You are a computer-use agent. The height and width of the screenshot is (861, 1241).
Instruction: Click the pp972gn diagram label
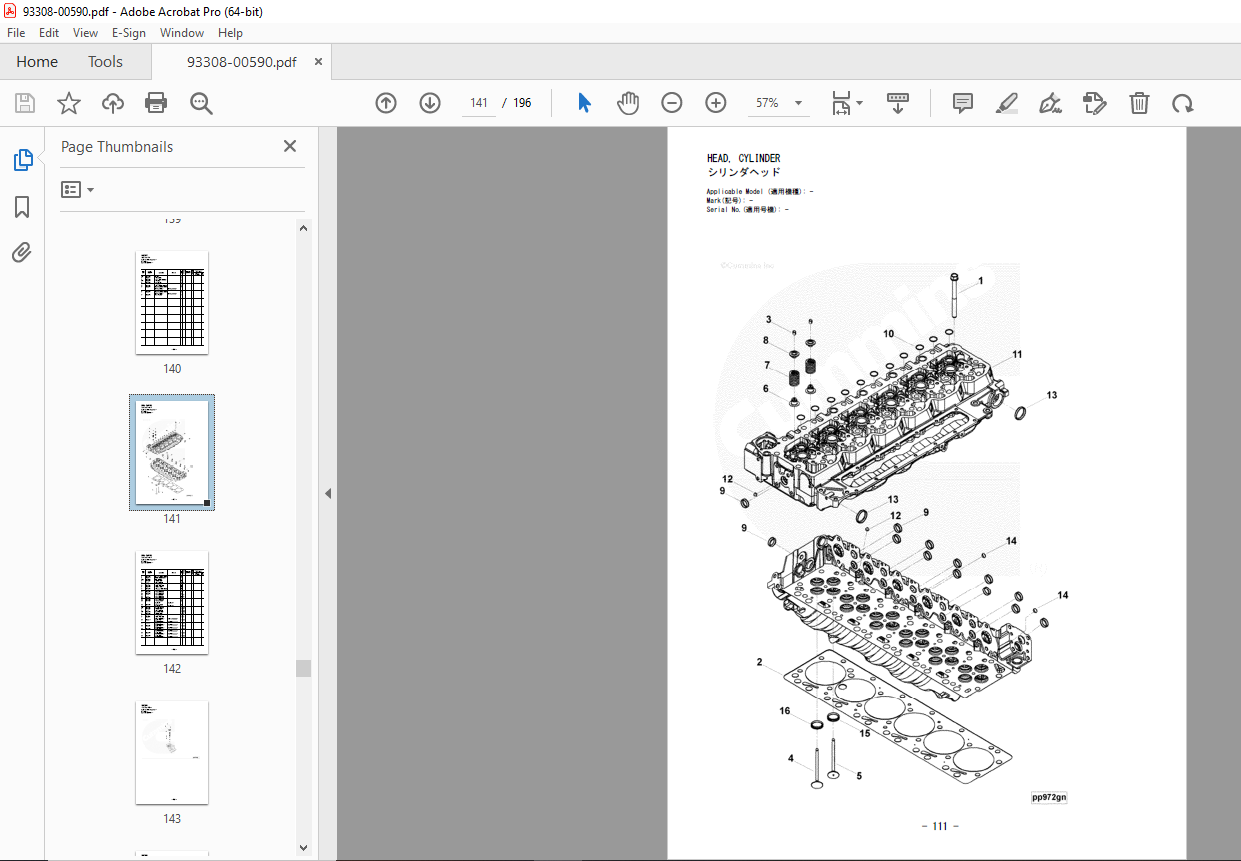[1049, 797]
